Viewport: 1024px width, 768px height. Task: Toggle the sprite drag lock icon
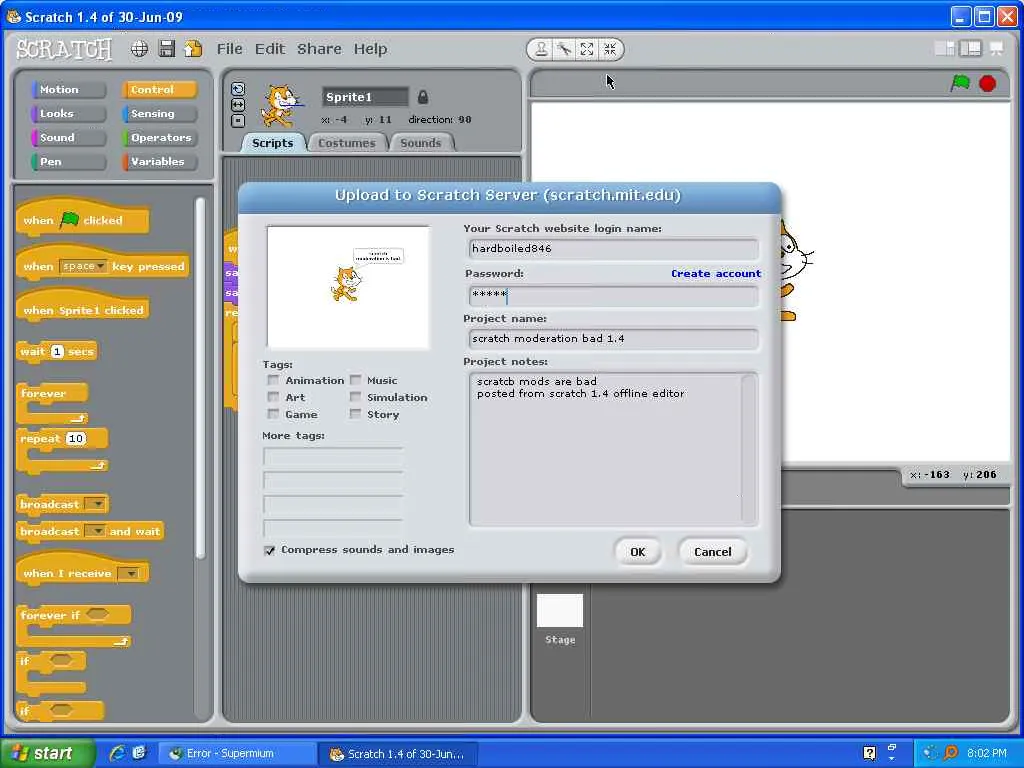pyautogui.click(x=423, y=97)
